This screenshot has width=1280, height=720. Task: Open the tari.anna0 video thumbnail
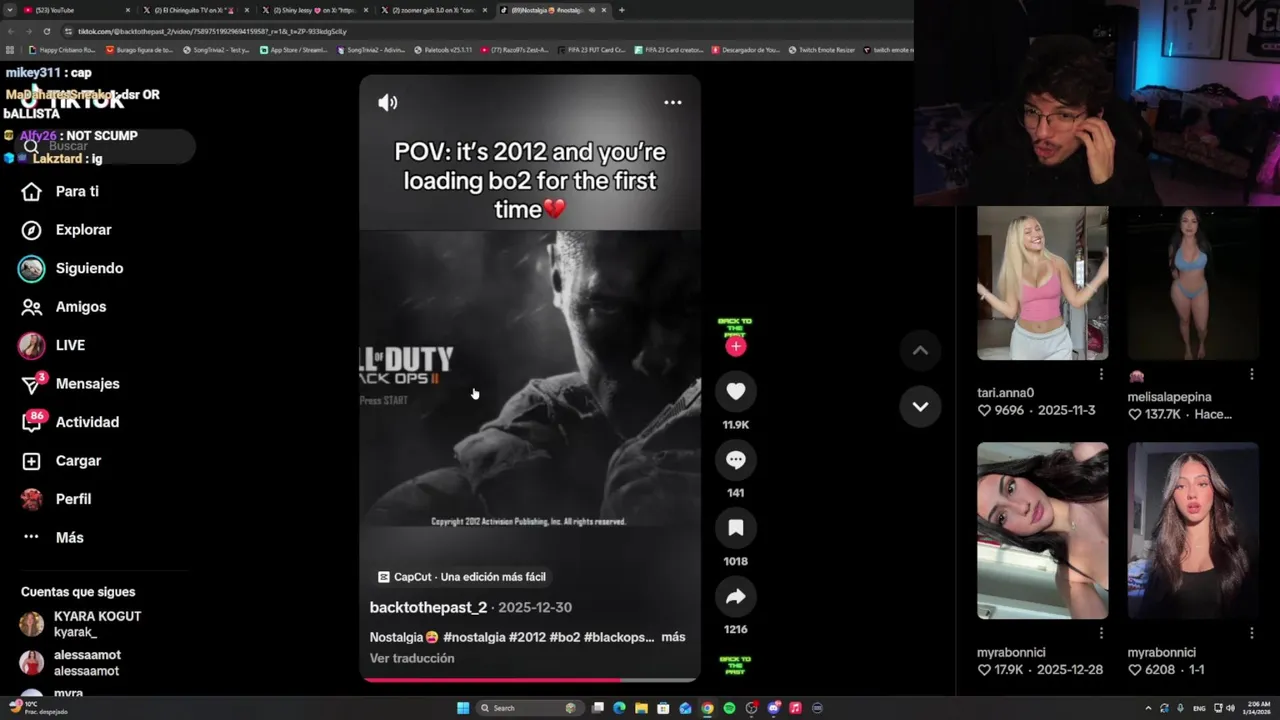coord(1042,283)
